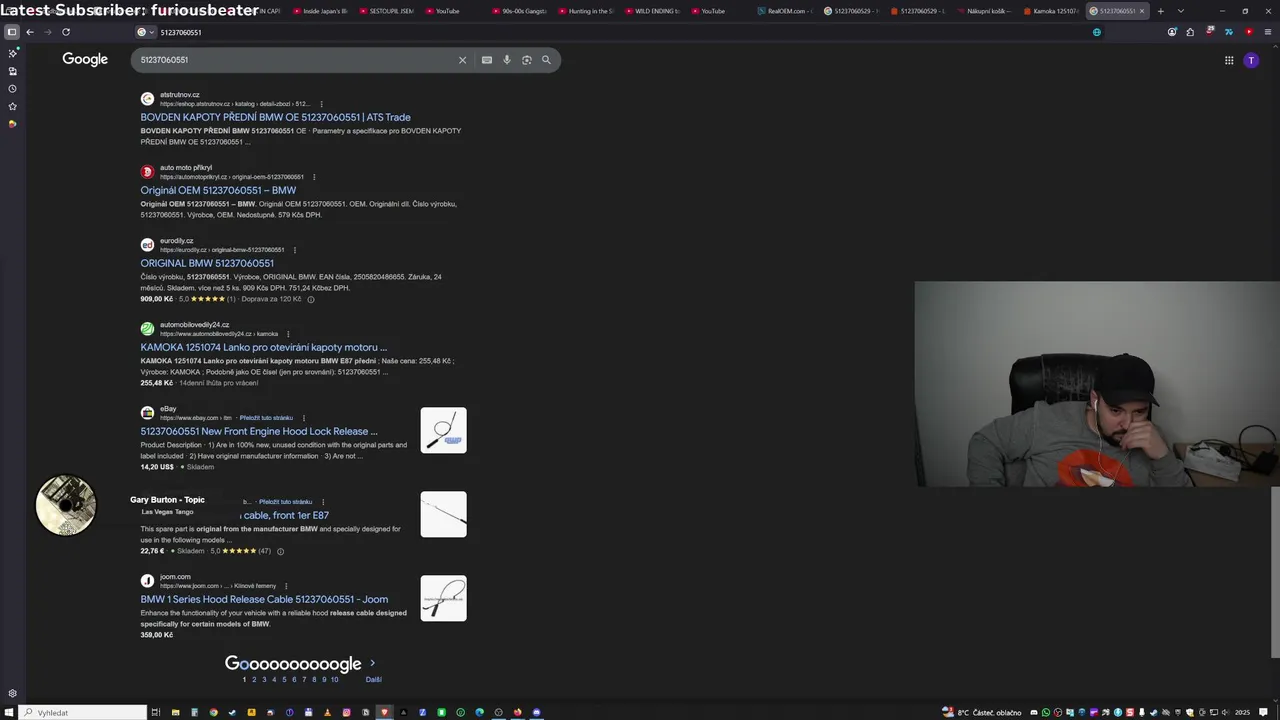Image resolution: width=1280 pixels, height=720 pixels.
Task: Open KAMOKA 1251074 Lanko result
Action: pos(263,347)
